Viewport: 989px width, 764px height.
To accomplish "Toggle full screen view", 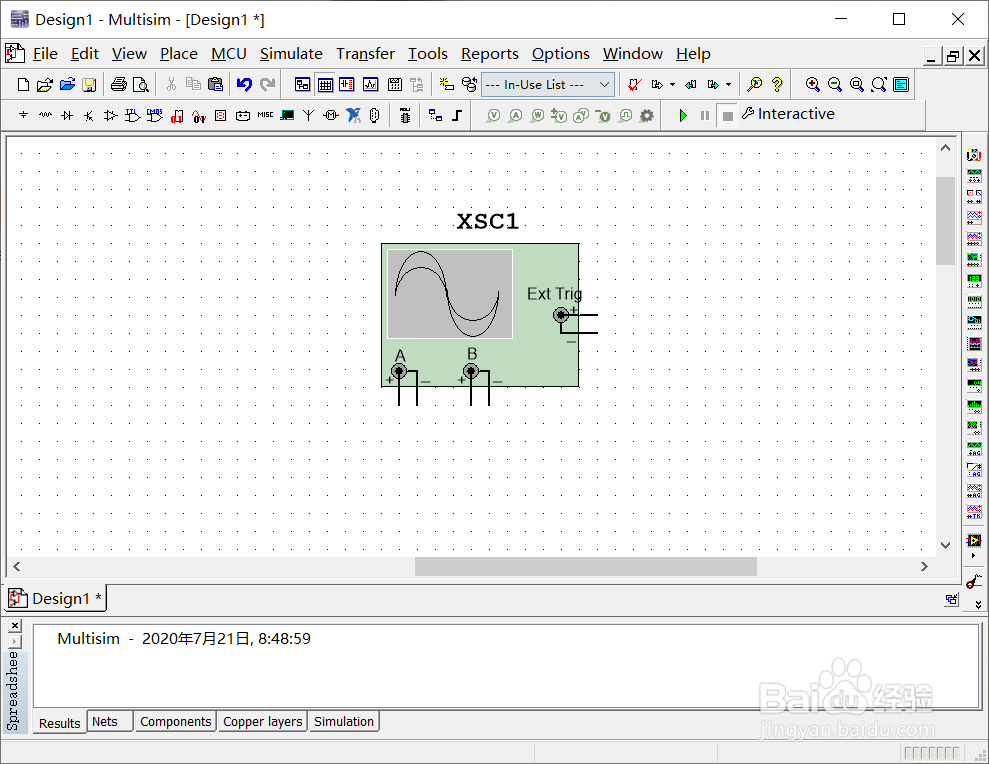I will 901,85.
